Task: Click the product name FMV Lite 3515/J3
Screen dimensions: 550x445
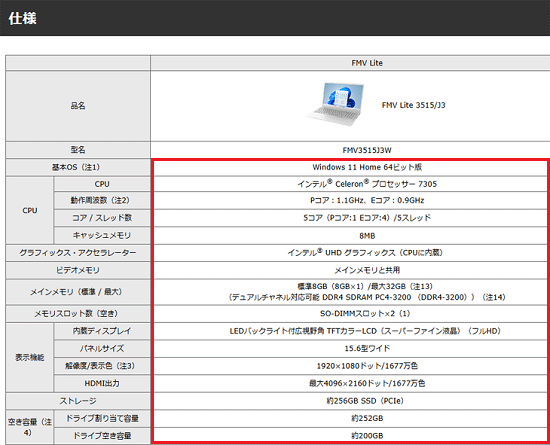Action: click(414, 105)
